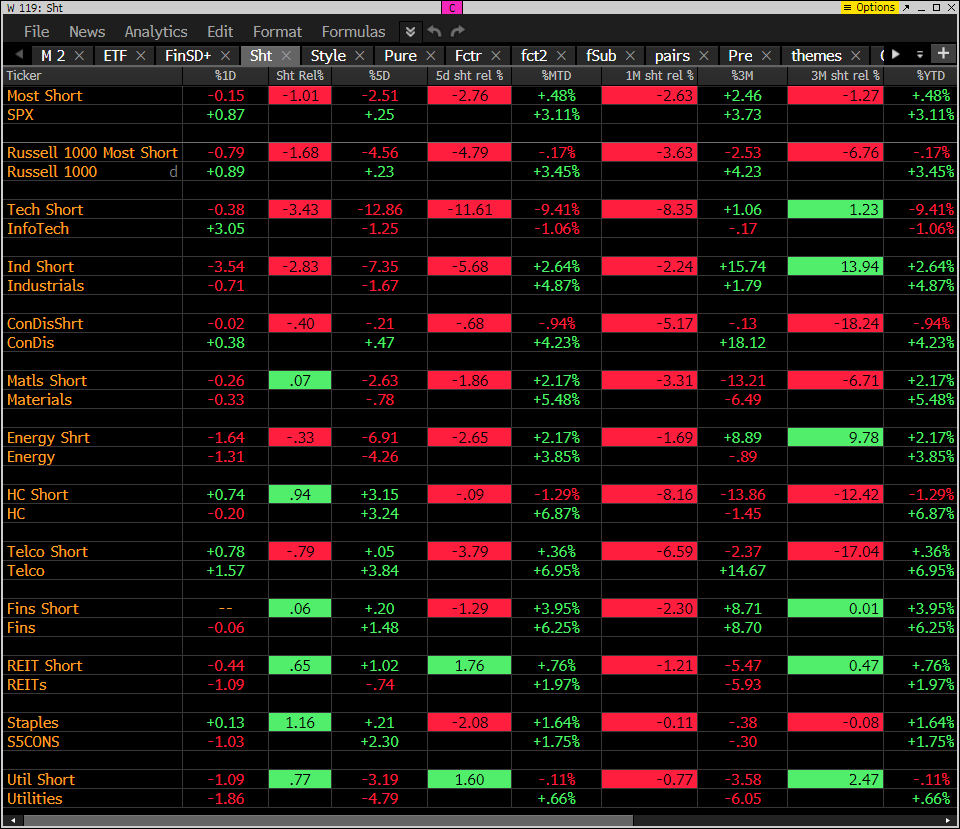960x829 pixels.
Task: Sort by the 3M sht rel % header
Action: 835,75
